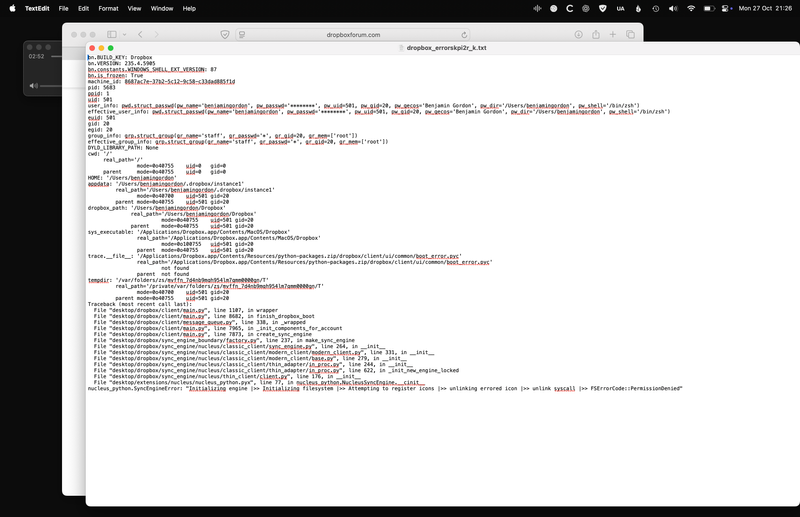Click the 'effective_user_info' line

pos(379,112)
